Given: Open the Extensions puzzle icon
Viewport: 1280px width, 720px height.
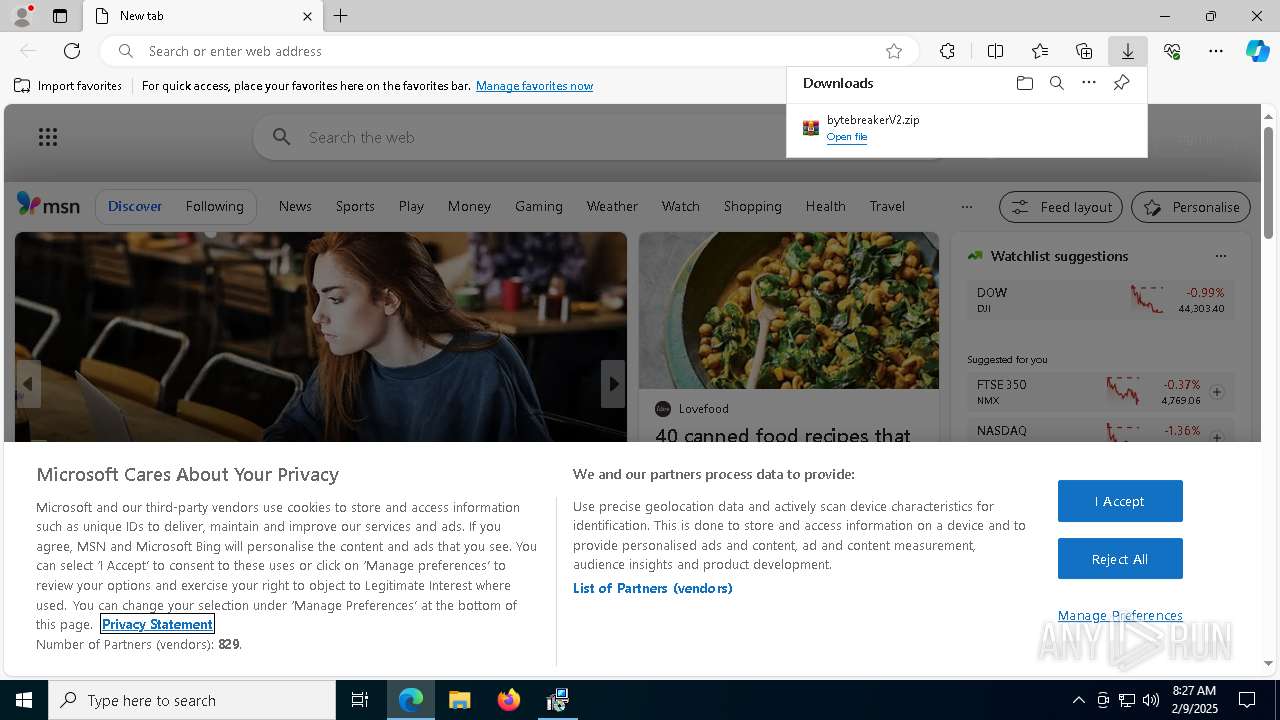Looking at the screenshot, I should tap(947, 51).
